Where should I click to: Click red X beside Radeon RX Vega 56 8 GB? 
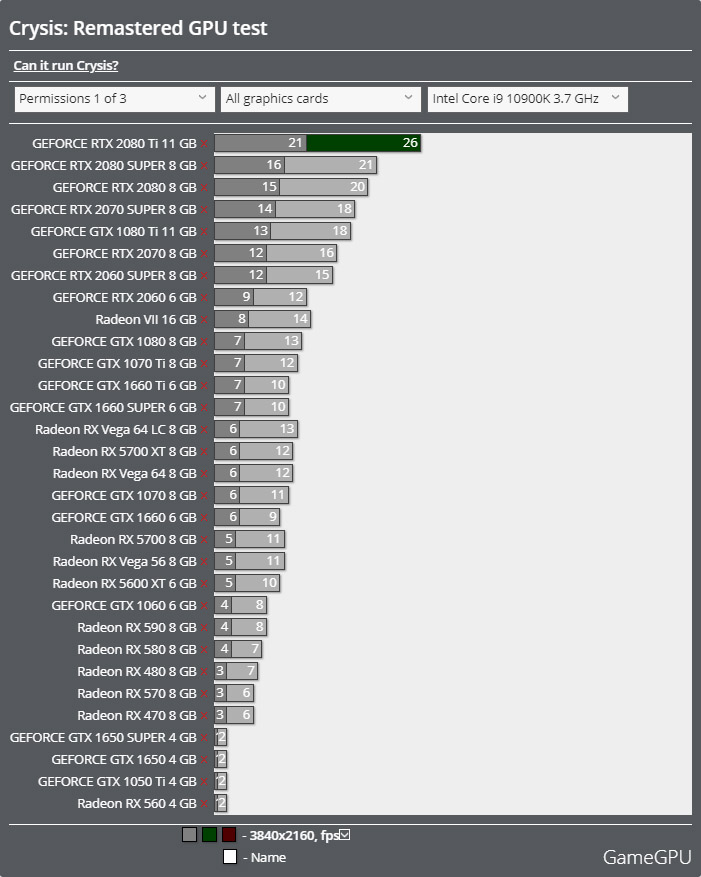(204, 562)
